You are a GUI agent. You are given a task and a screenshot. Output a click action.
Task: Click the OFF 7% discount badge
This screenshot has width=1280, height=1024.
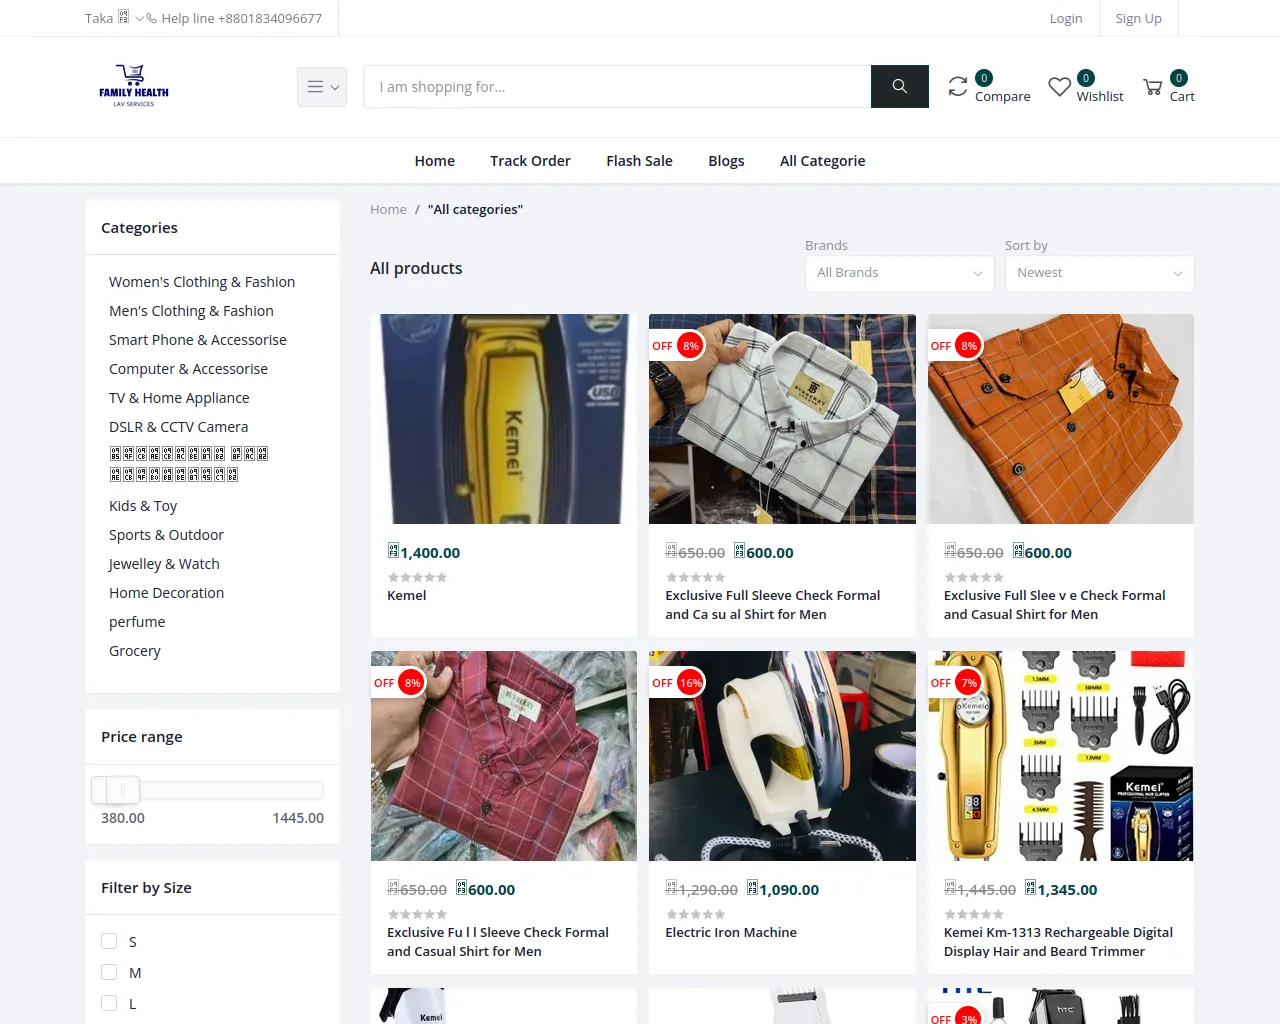pyautogui.click(x=956, y=683)
